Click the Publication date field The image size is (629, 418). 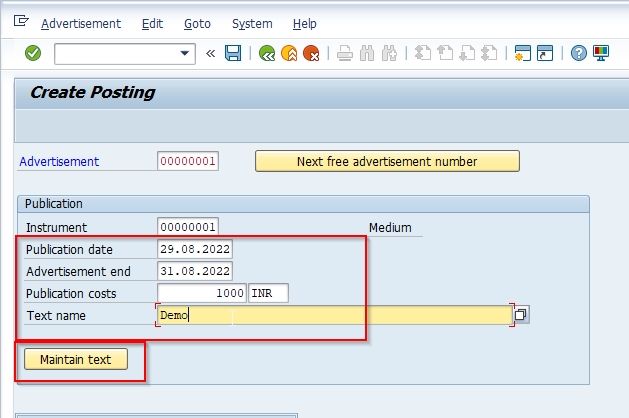tap(195, 249)
